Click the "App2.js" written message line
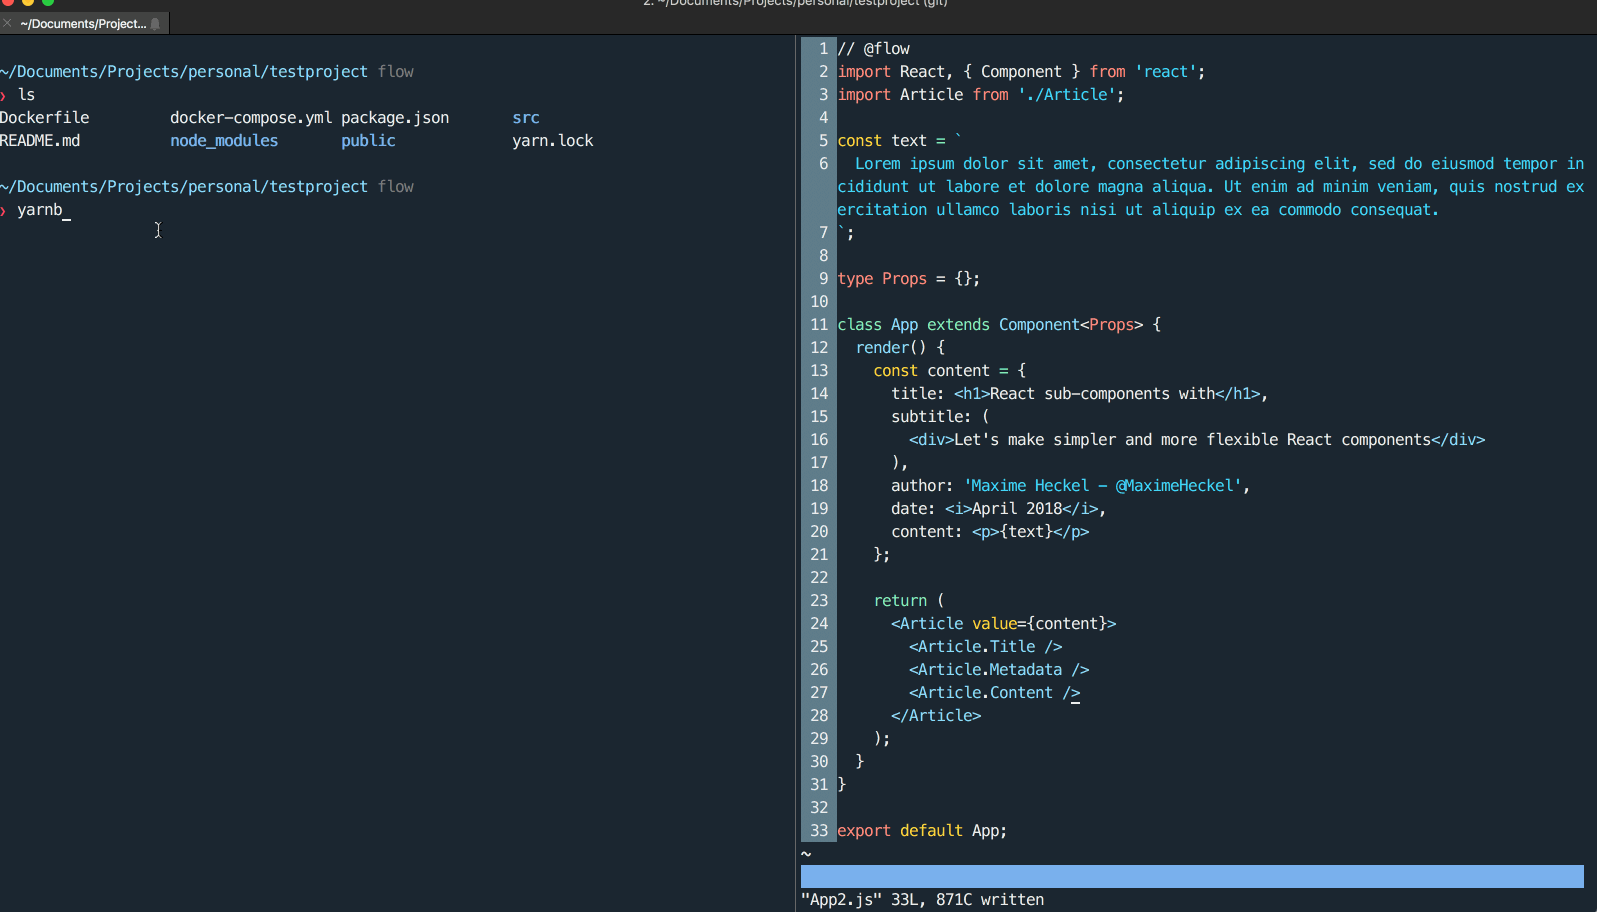Image resolution: width=1597 pixels, height=912 pixels. coord(922,900)
